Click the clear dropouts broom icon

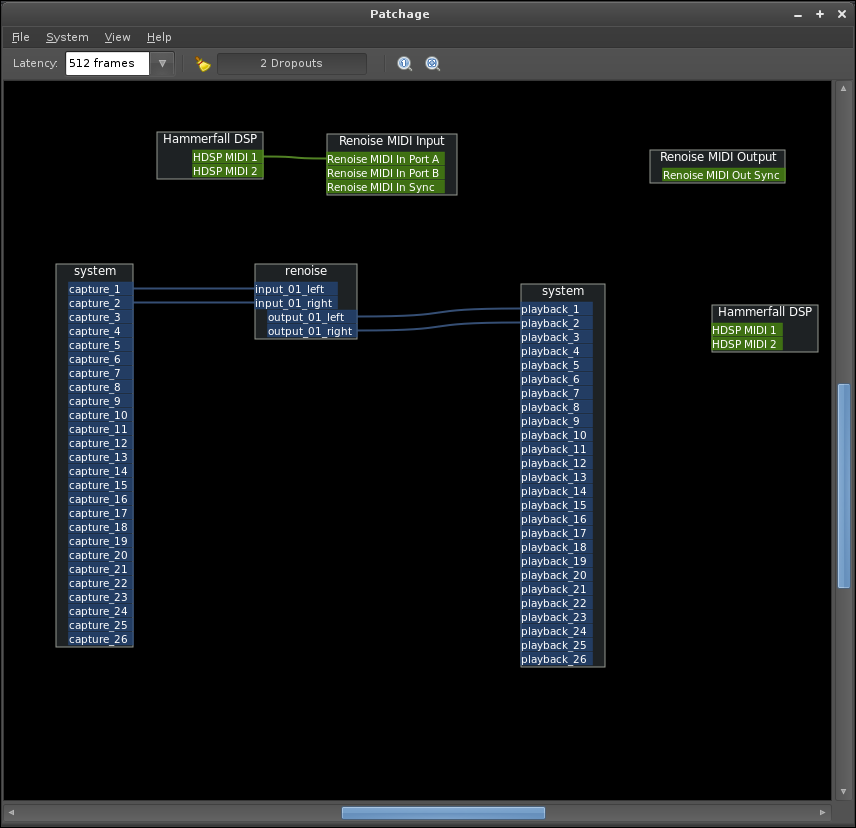tap(203, 64)
